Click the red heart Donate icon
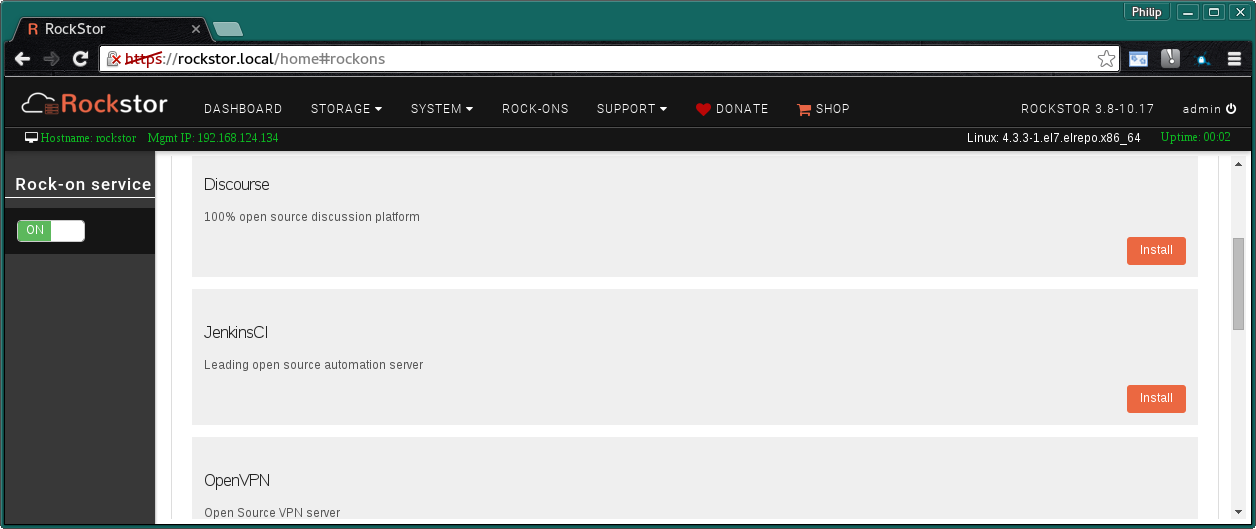 703,109
